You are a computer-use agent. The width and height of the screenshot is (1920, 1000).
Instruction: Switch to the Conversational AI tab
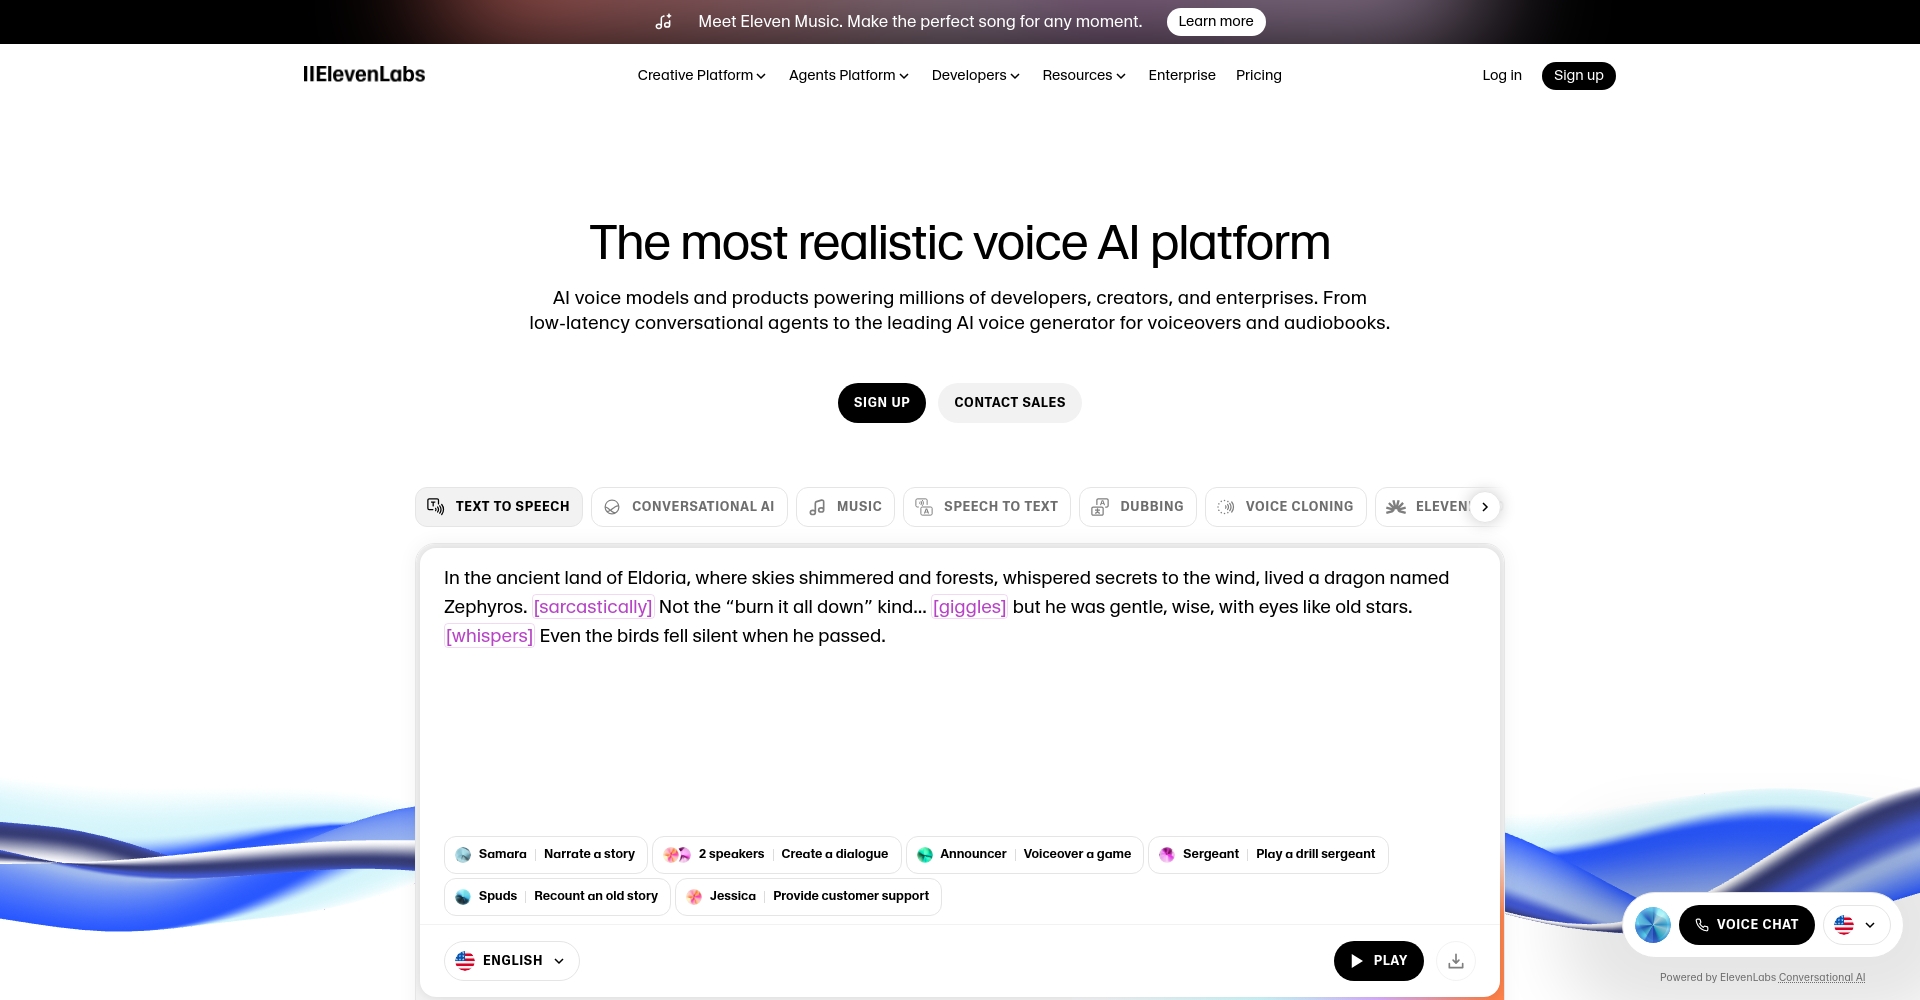(689, 507)
